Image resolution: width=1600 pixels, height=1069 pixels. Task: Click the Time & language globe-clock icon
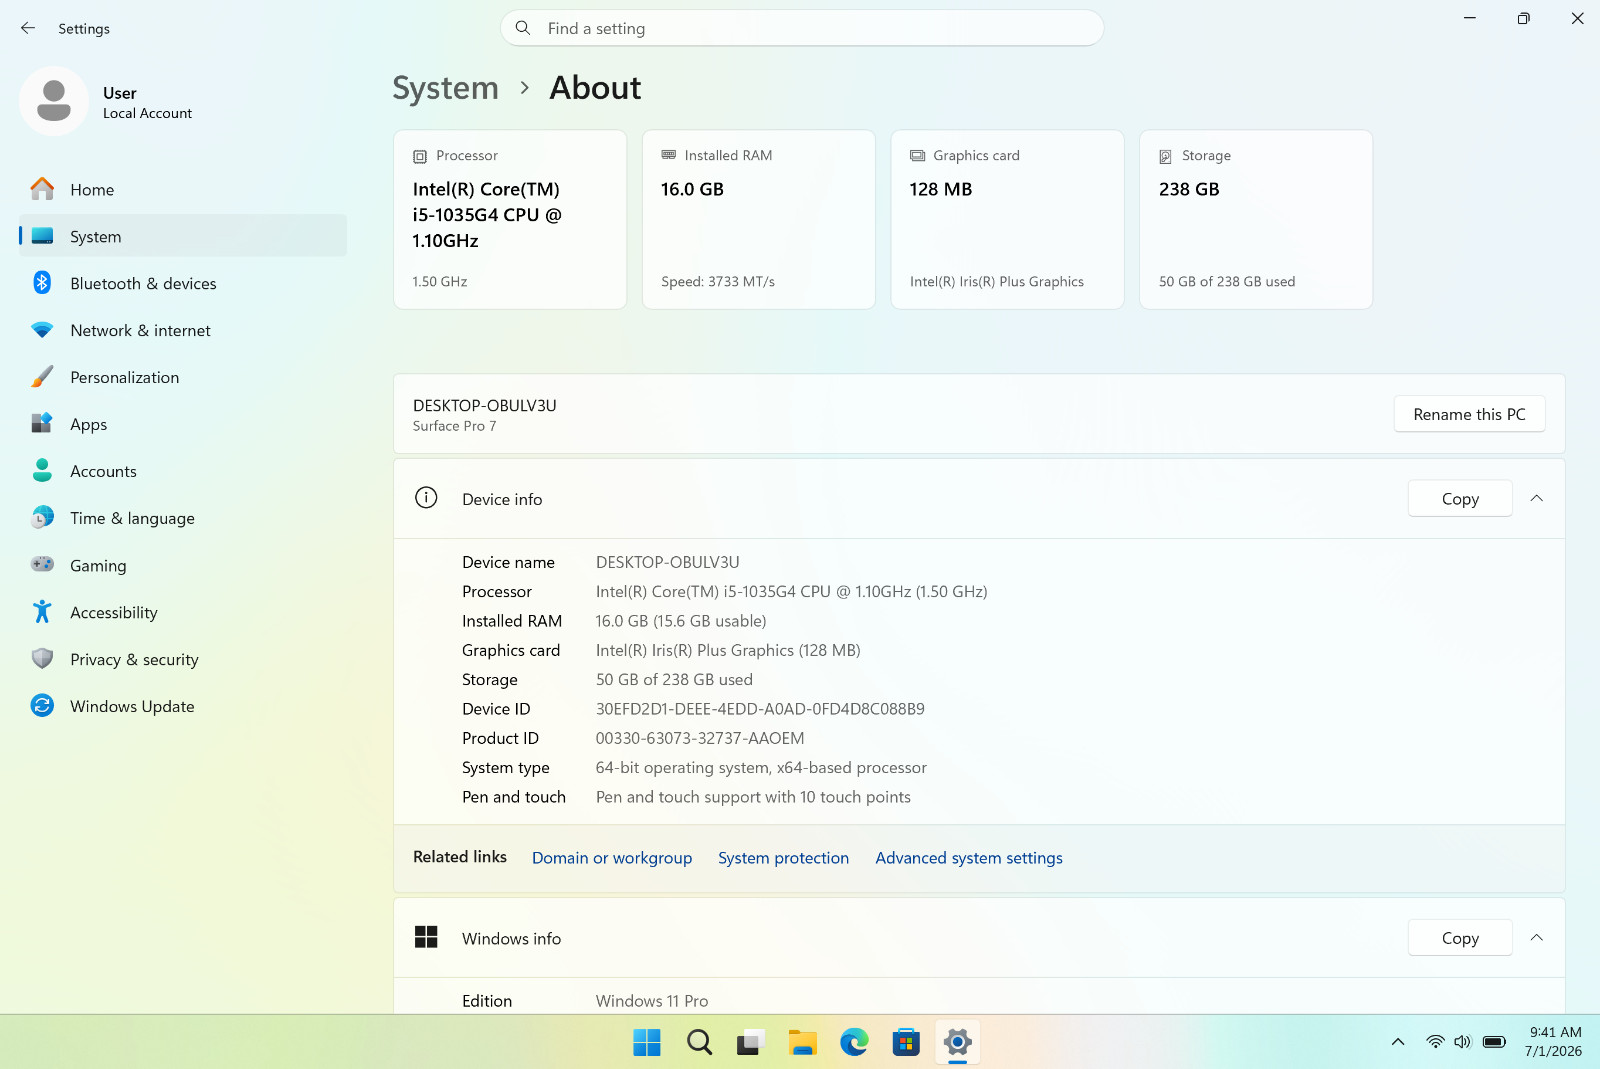coord(42,518)
